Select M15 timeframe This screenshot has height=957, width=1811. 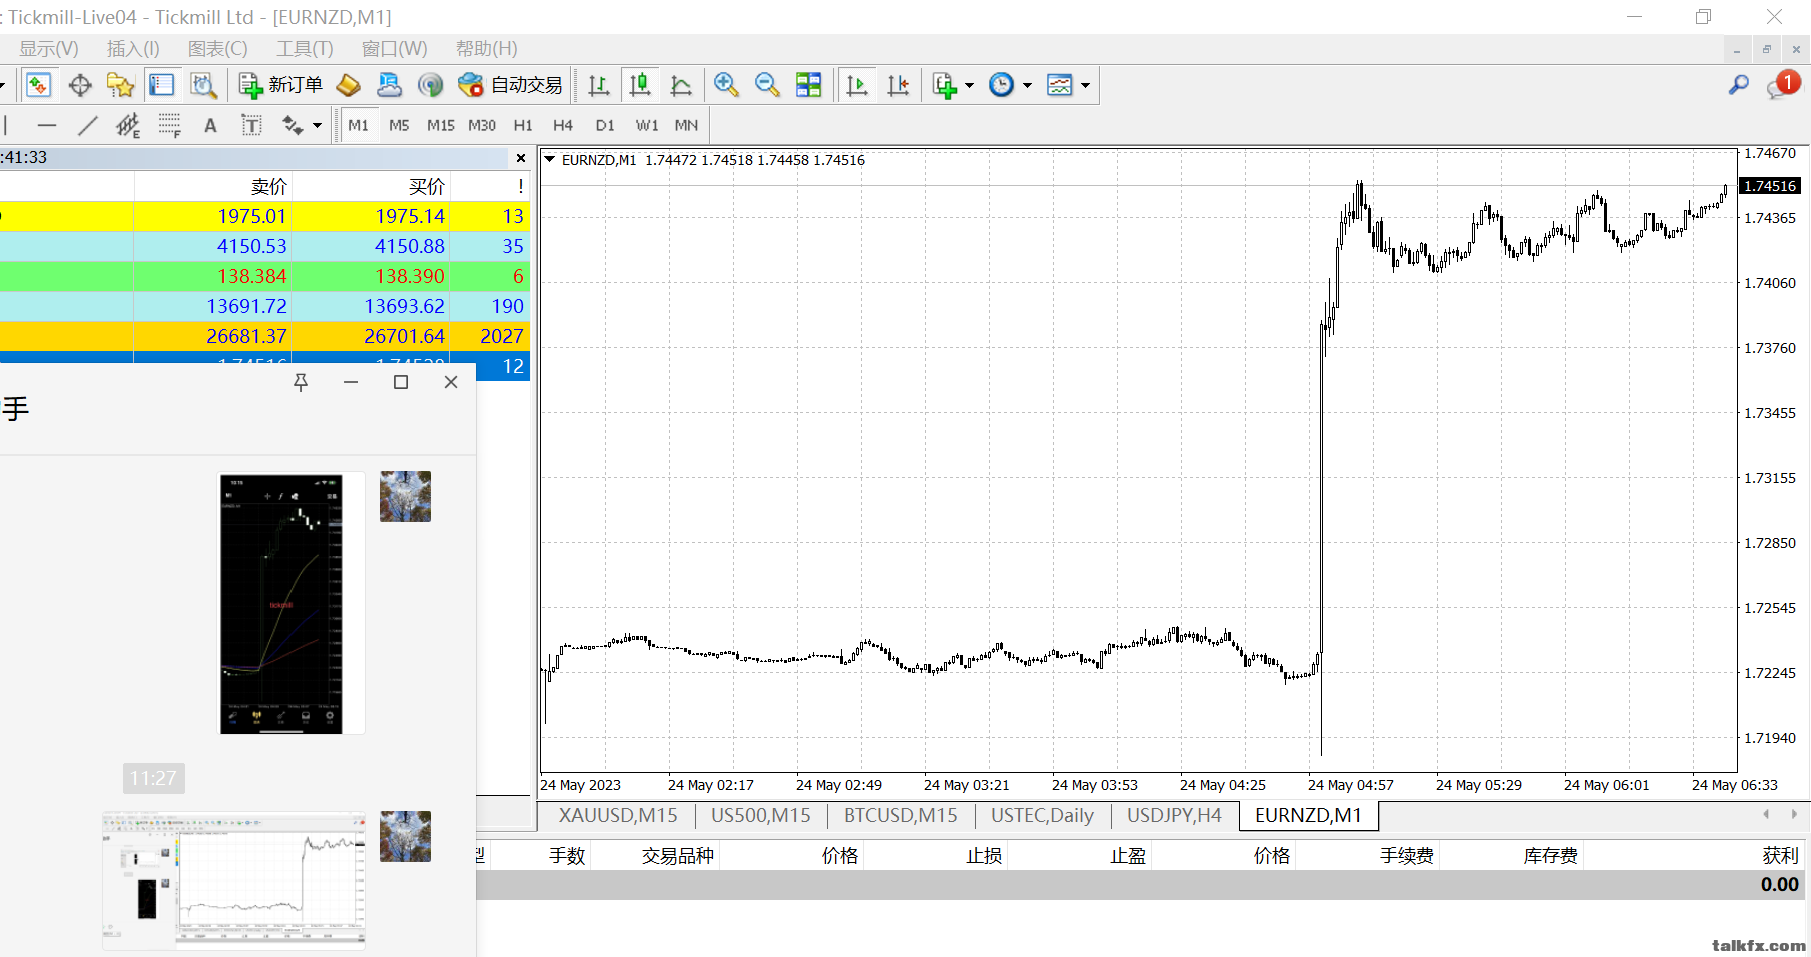440,125
